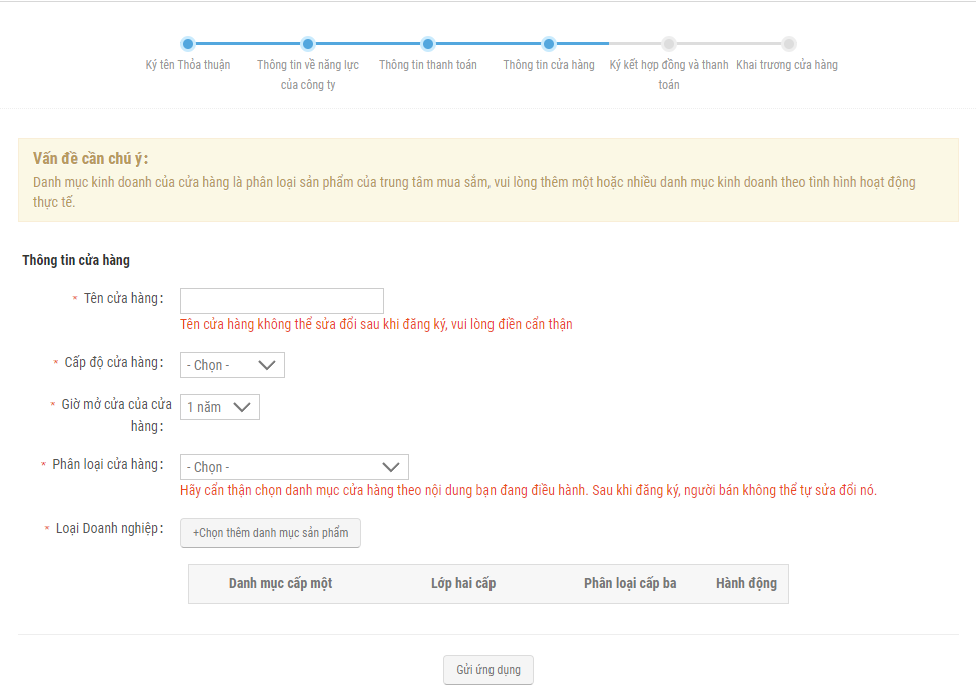Submit the form with Gửi ứng dụng

488,670
